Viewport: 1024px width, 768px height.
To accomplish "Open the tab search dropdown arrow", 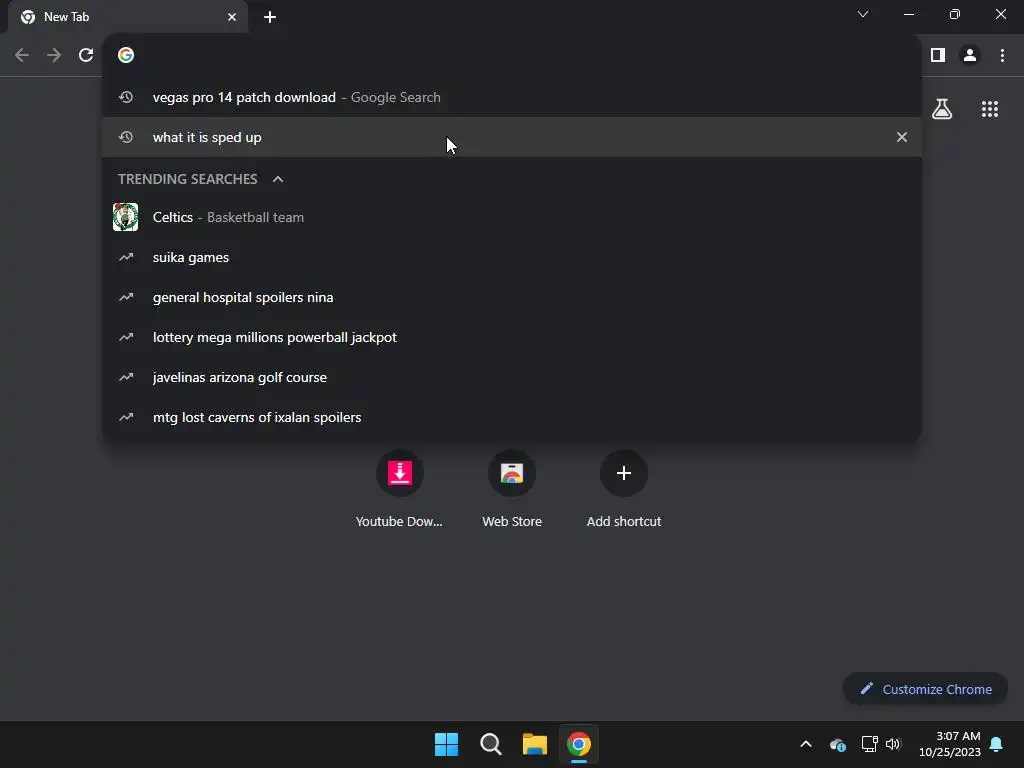I will tap(863, 14).
